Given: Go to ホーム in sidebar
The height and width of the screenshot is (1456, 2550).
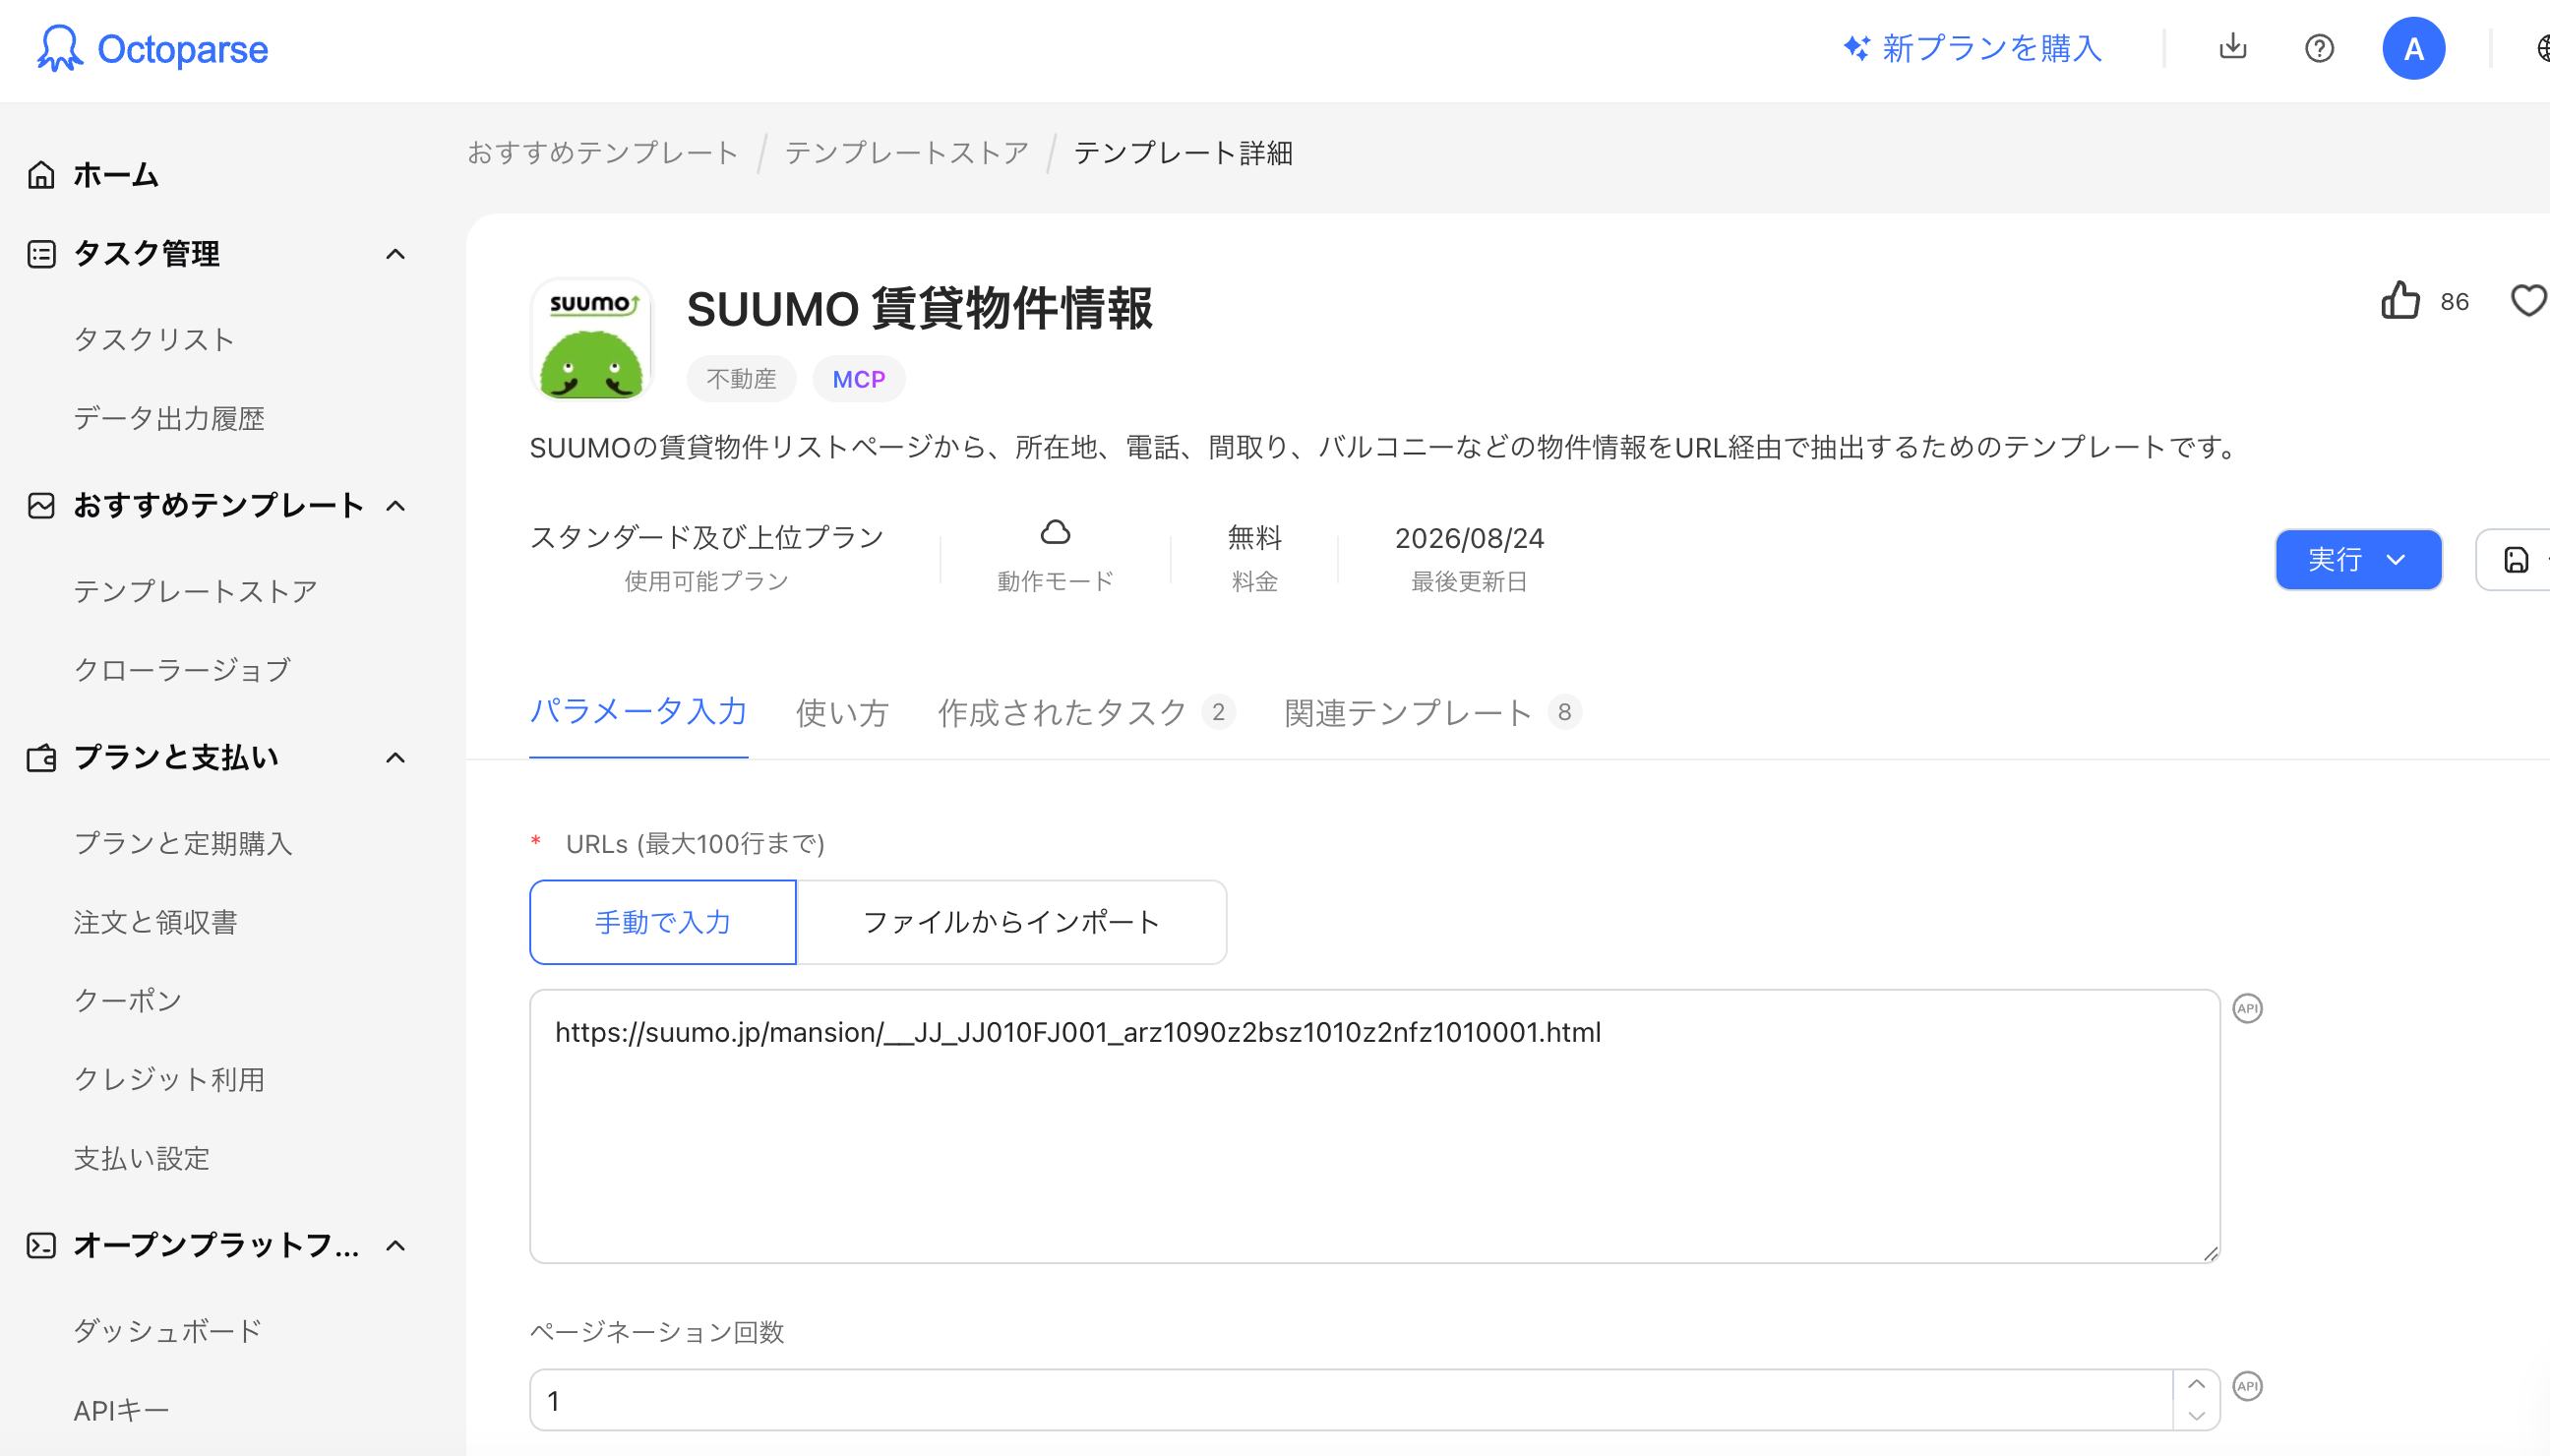Looking at the screenshot, I should tap(115, 174).
